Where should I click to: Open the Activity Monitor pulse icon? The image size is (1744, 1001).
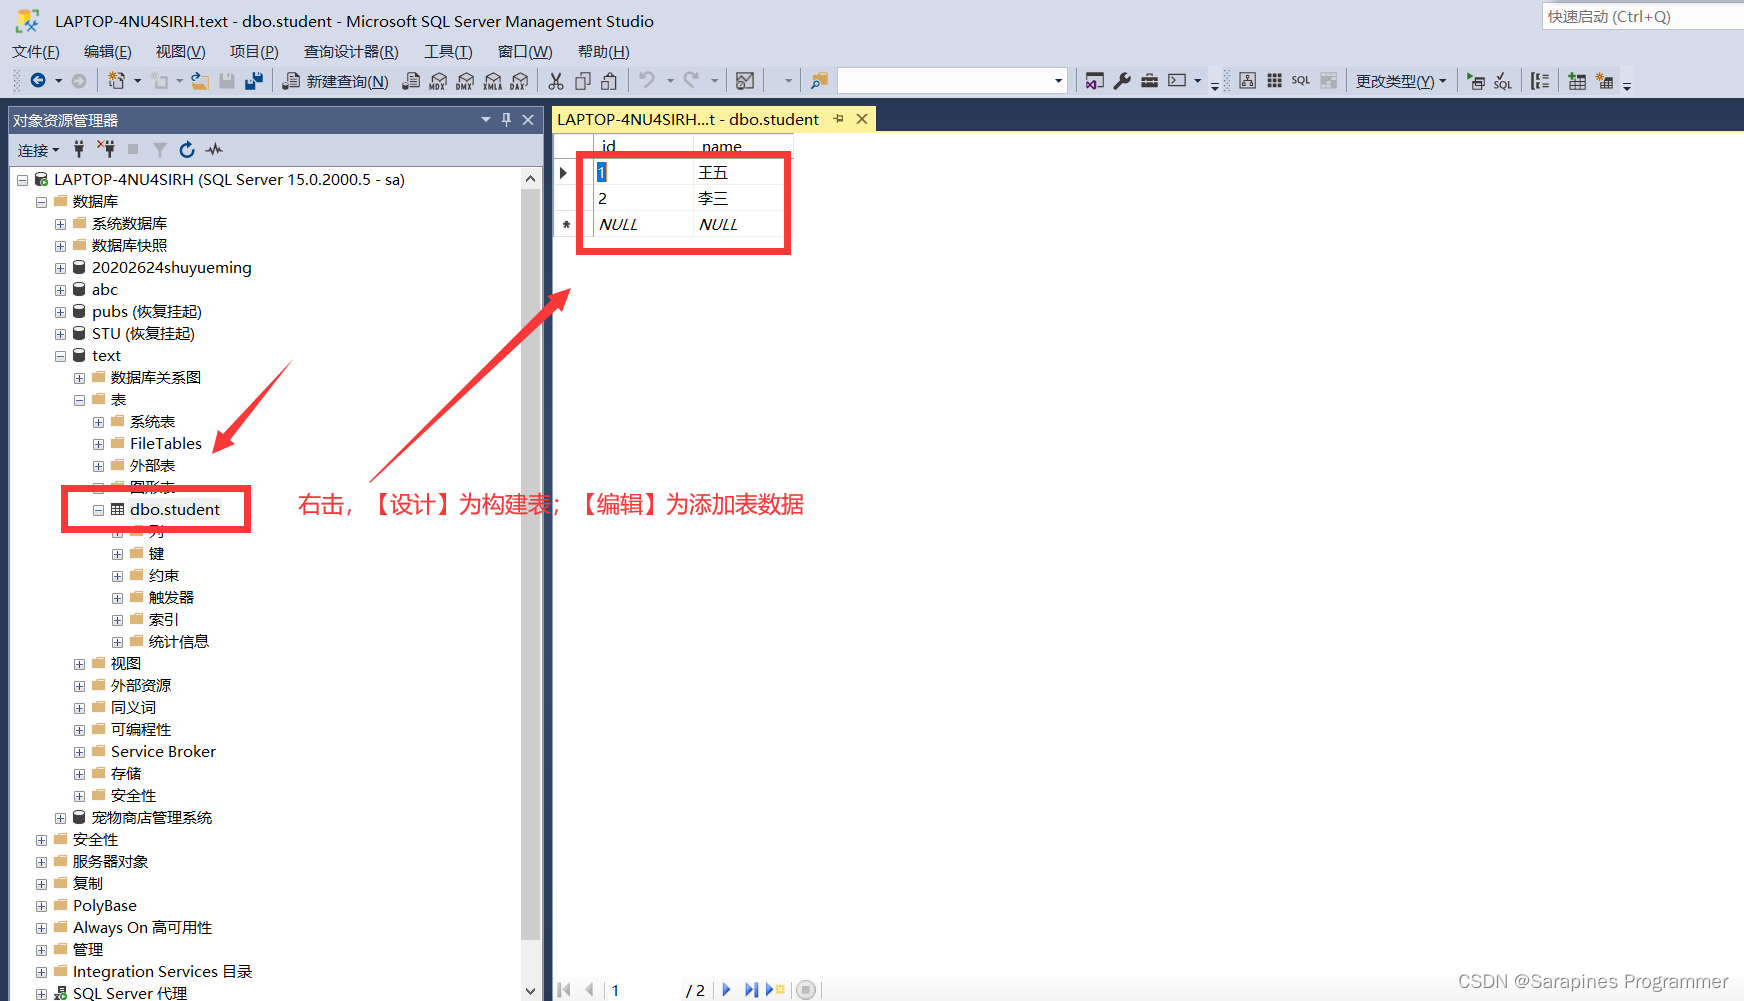pyautogui.click(x=214, y=149)
